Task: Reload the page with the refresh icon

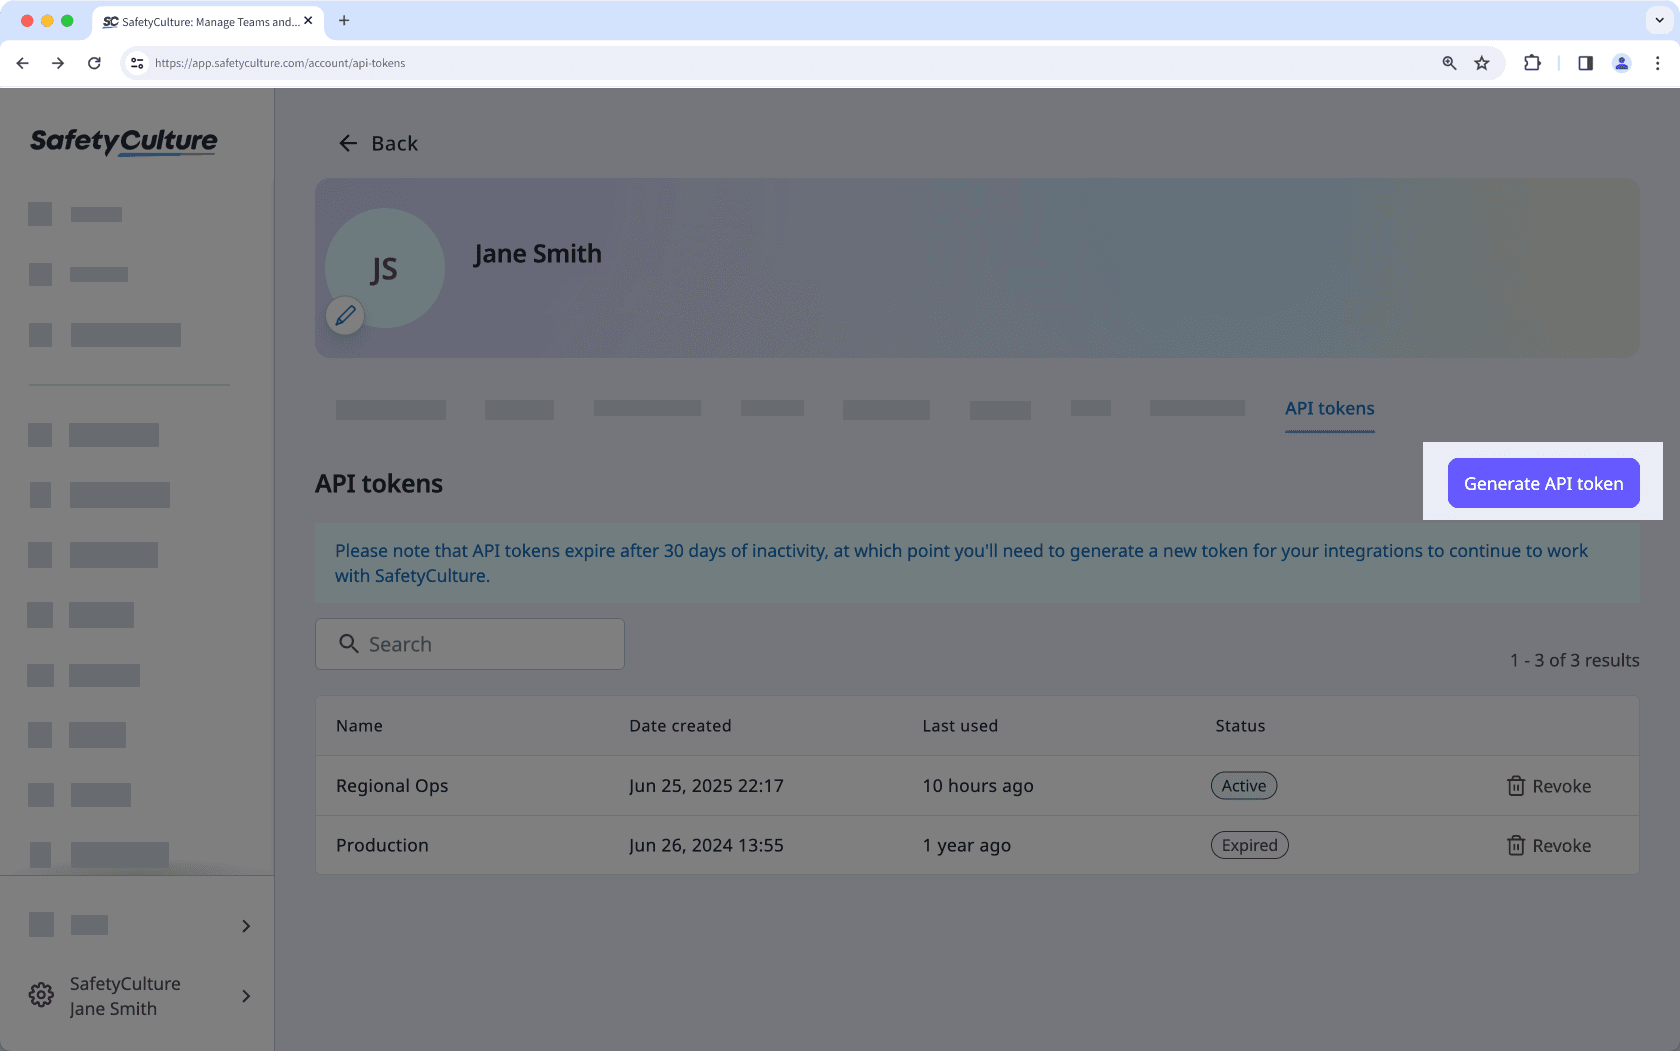Action: point(94,63)
